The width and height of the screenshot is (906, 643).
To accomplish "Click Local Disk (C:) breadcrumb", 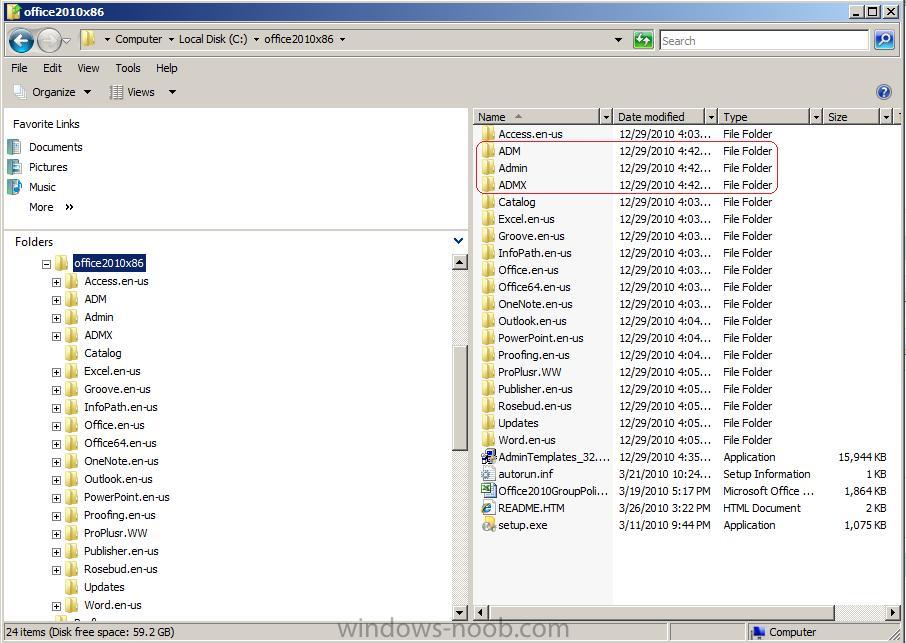I will pos(213,39).
